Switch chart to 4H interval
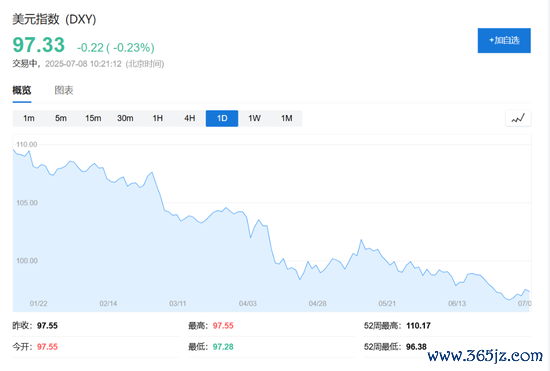This screenshot has height=371, width=550. pyautogui.click(x=190, y=118)
